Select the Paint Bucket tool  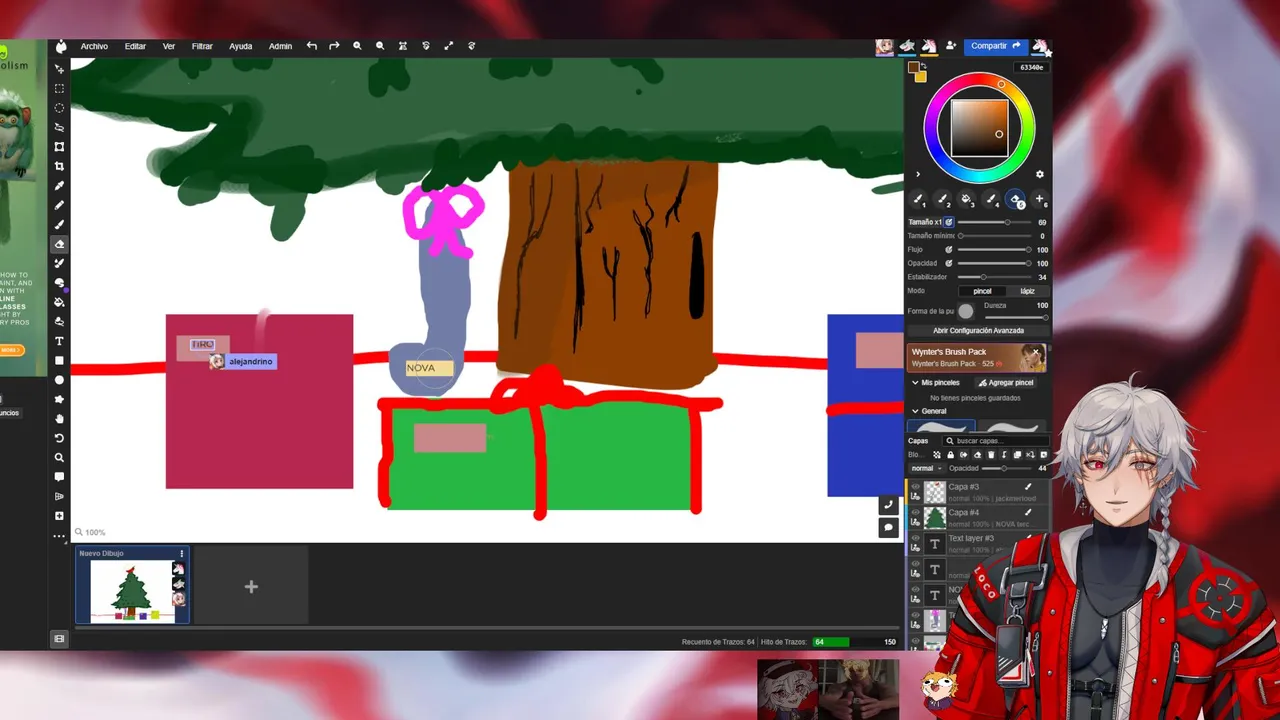tap(59, 302)
